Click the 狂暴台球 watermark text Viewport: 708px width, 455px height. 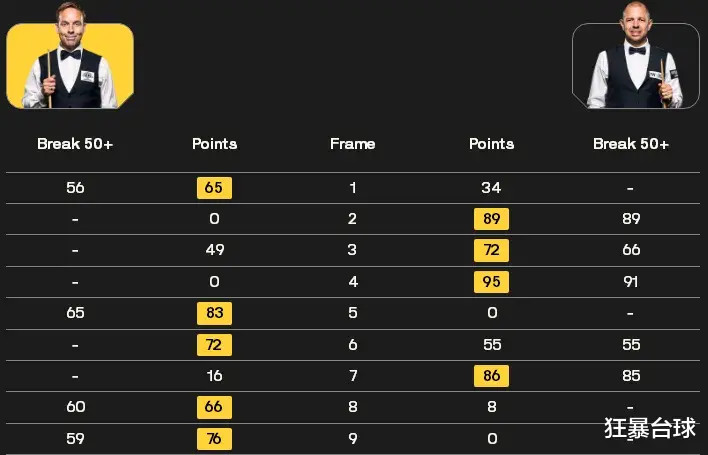coord(649,429)
